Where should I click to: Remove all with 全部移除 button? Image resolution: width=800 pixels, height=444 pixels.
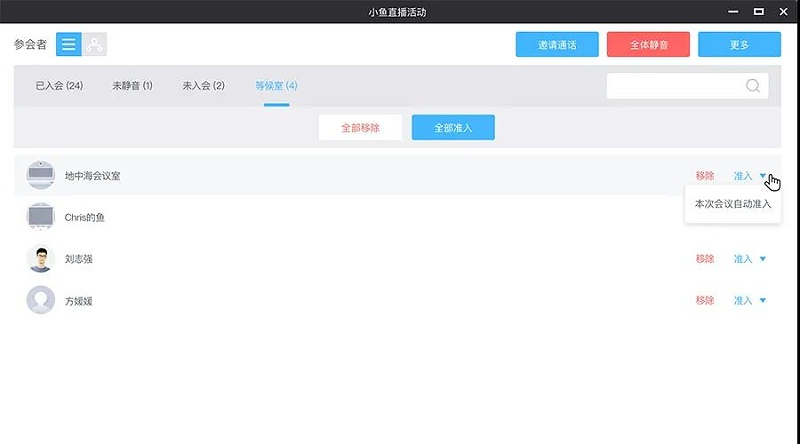[x=360, y=128]
